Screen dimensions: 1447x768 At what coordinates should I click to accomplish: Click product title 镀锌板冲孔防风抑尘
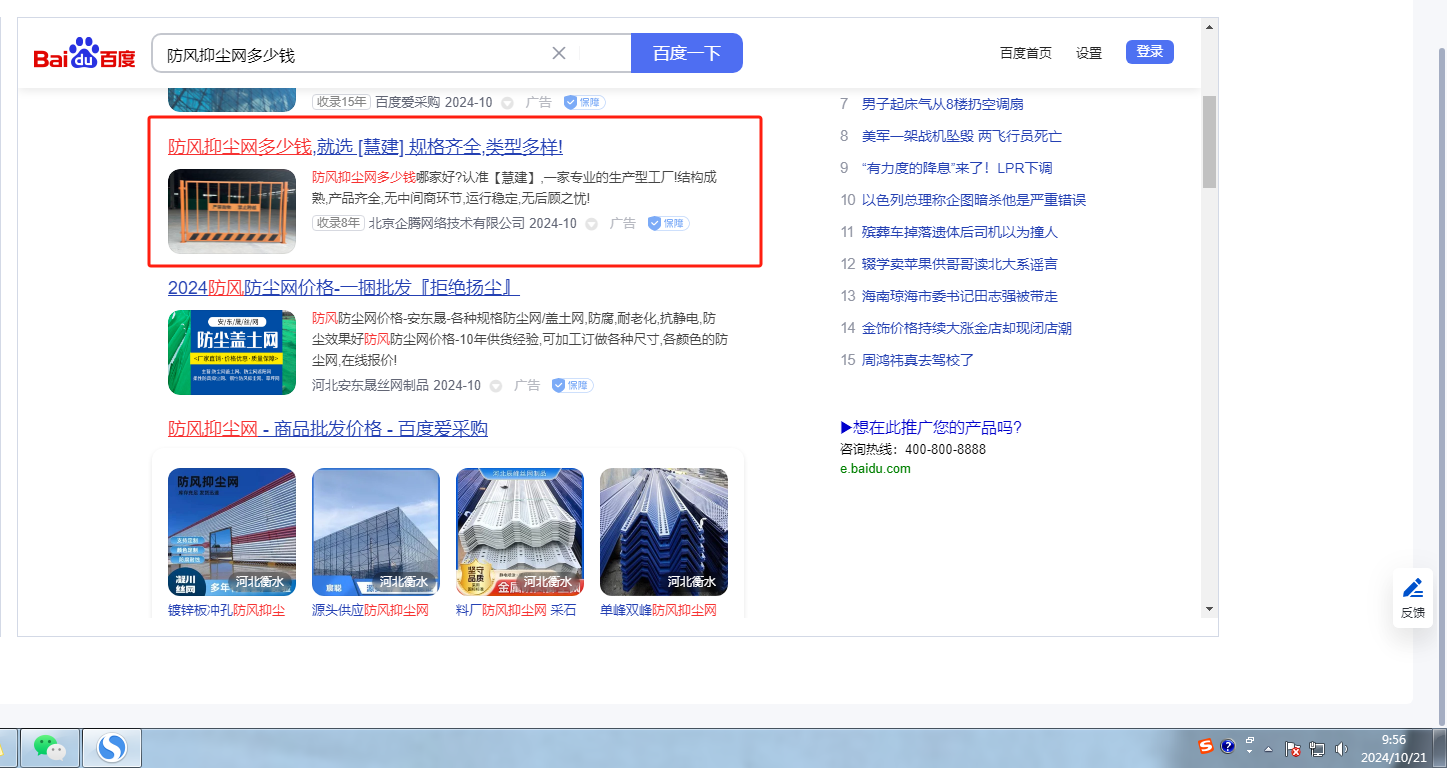[226, 610]
